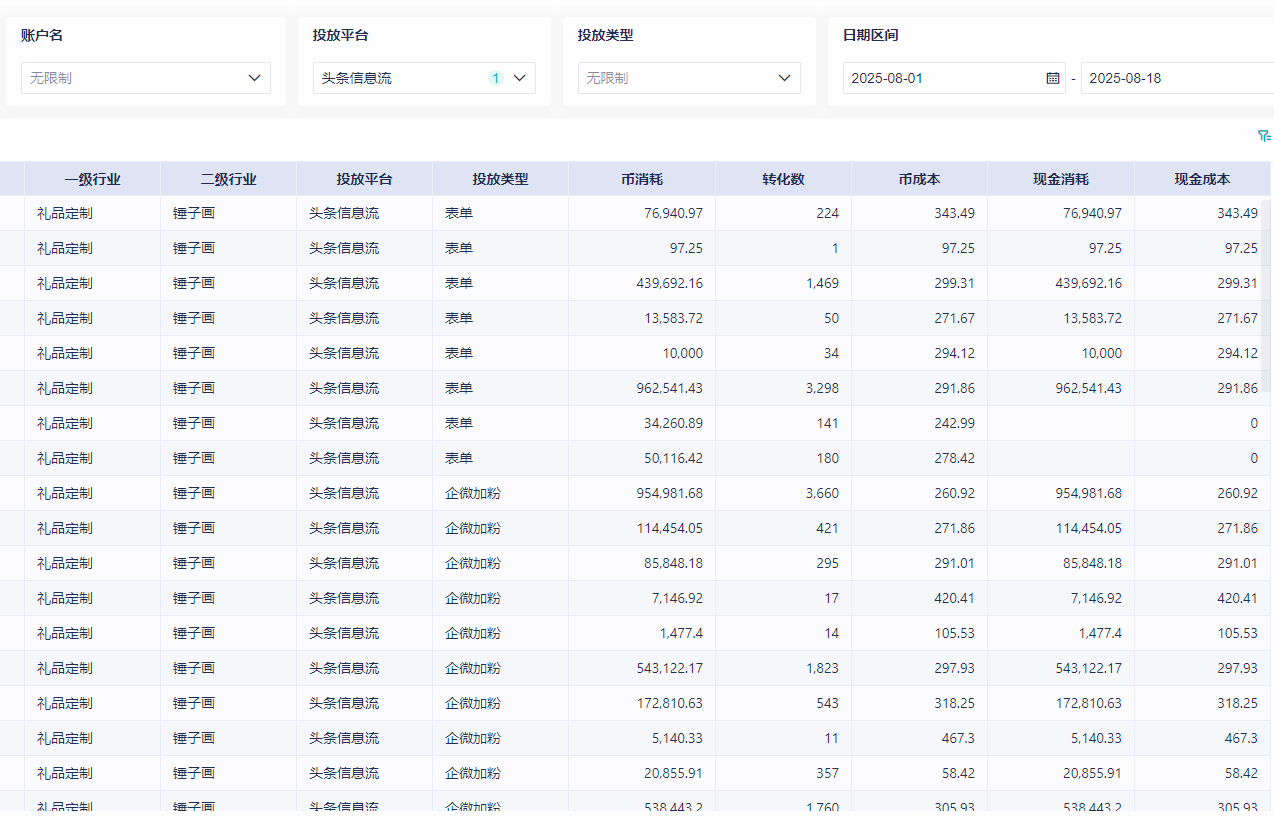Open the 账户名 dropdown

pos(146,78)
